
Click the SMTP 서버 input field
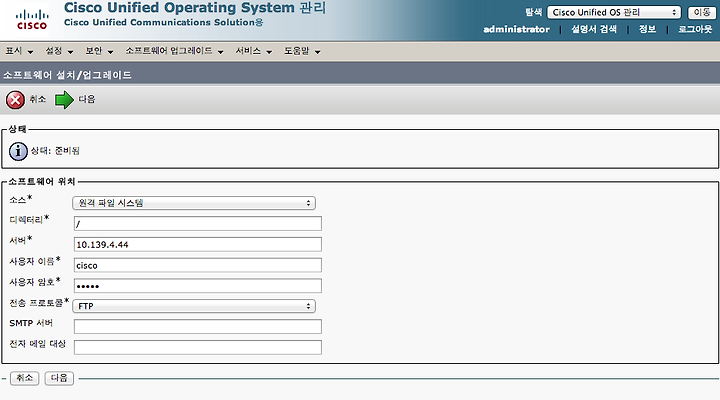click(197, 327)
